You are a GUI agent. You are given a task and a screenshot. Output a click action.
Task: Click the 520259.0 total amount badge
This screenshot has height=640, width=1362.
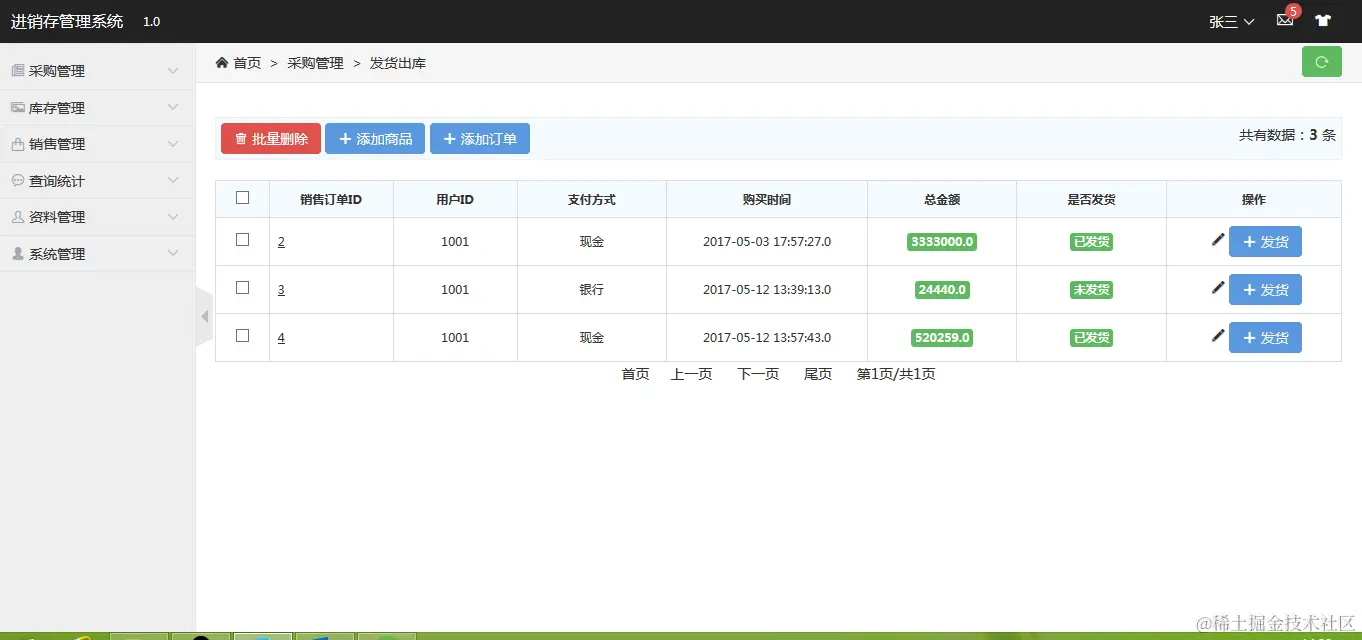click(x=942, y=338)
